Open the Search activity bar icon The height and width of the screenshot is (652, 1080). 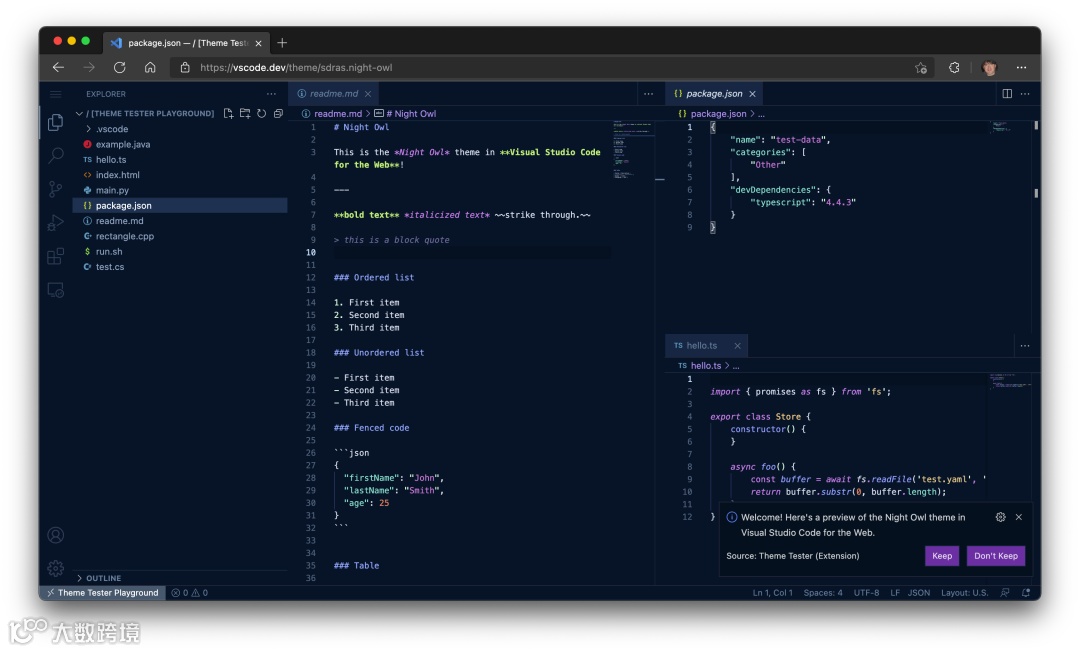pyautogui.click(x=56, y=155)
